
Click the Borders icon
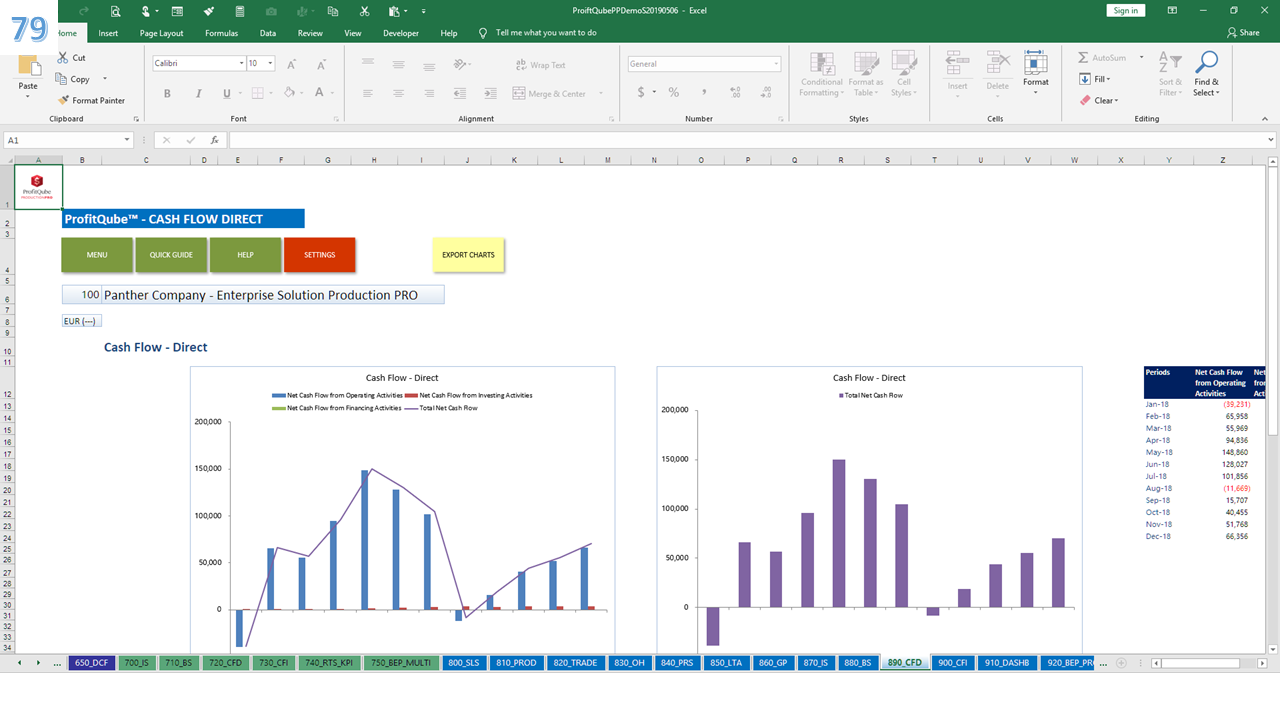tap(257, 93)
